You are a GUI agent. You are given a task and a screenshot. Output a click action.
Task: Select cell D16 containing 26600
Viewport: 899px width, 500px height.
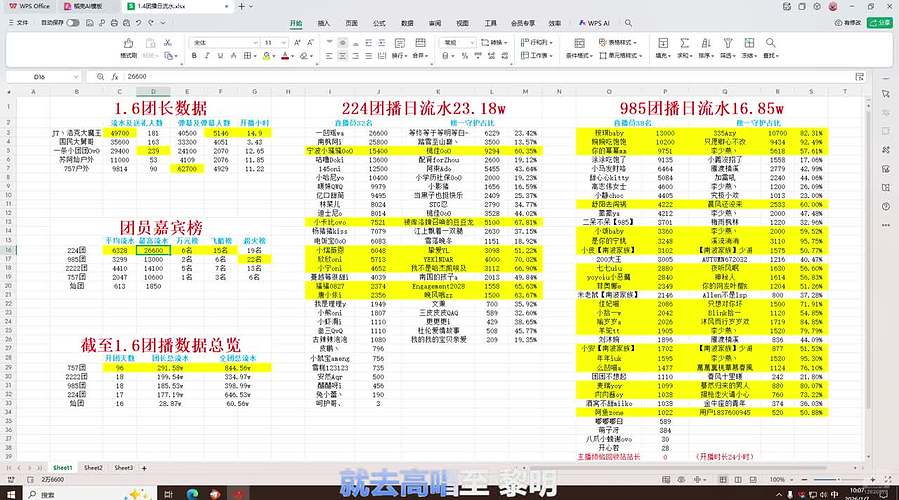click(x=153, y=250)
